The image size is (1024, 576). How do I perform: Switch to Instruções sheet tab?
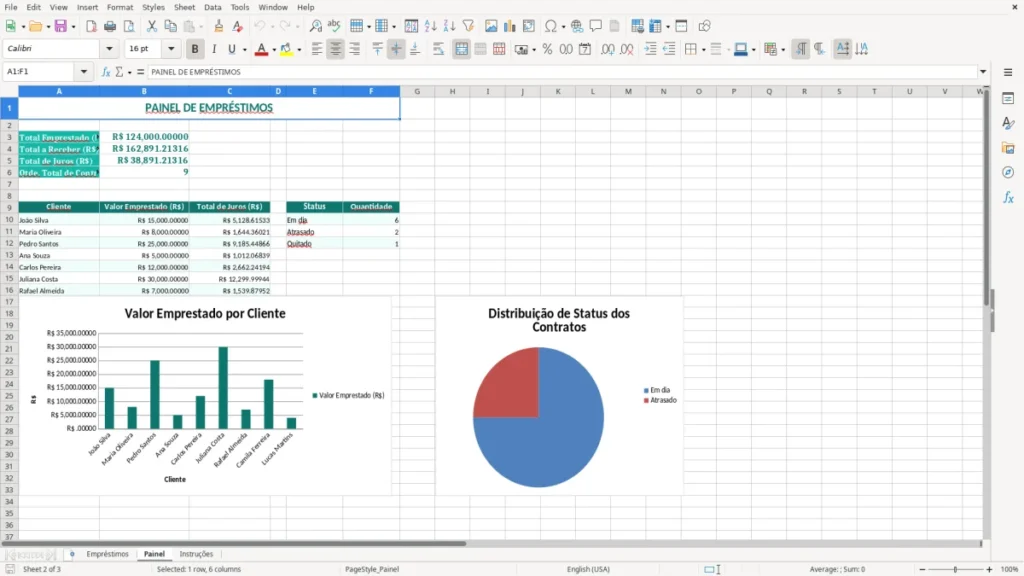pos(196,554)
